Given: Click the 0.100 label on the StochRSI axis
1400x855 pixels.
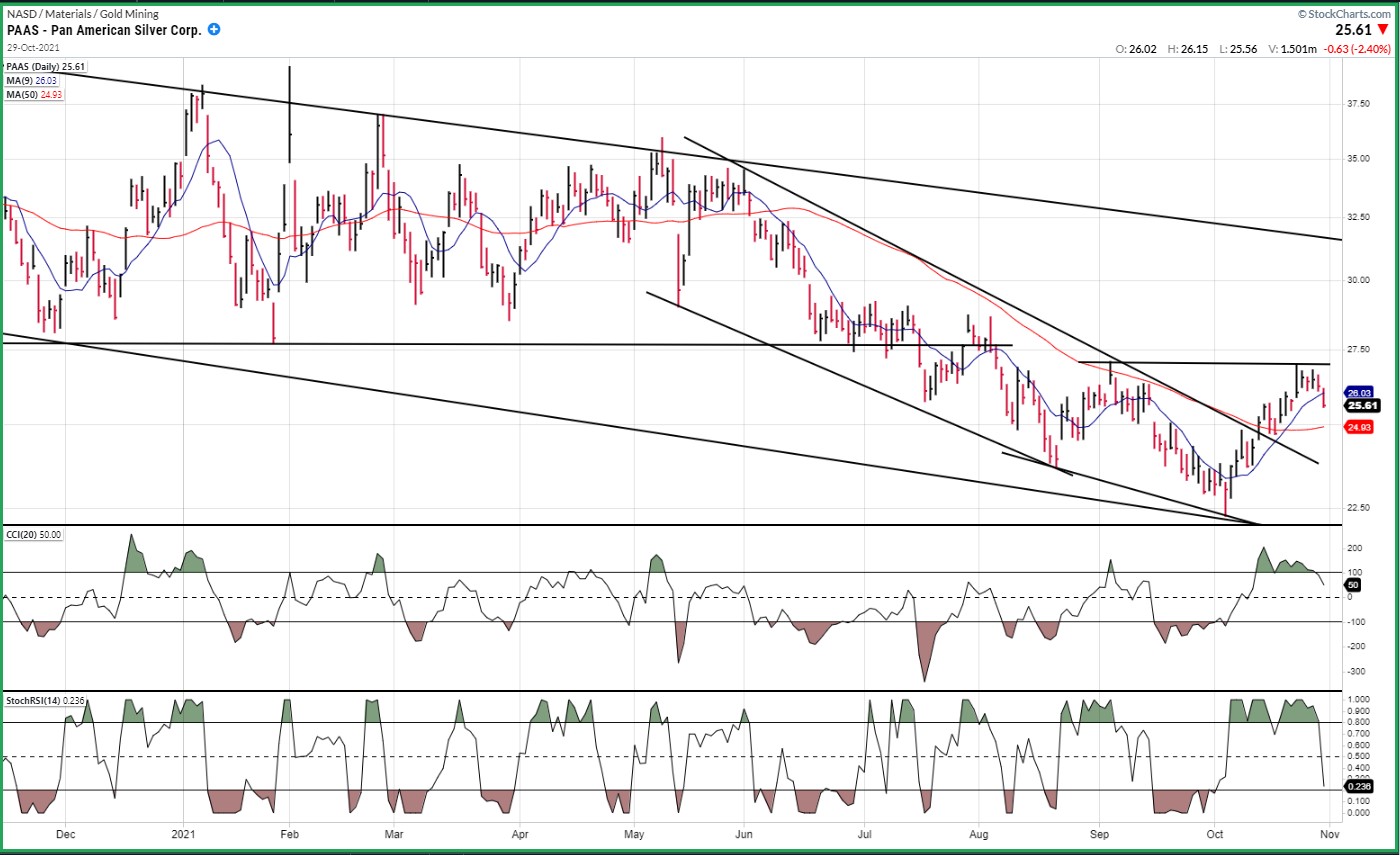Looking at the screenshot, I should 1357,802.
